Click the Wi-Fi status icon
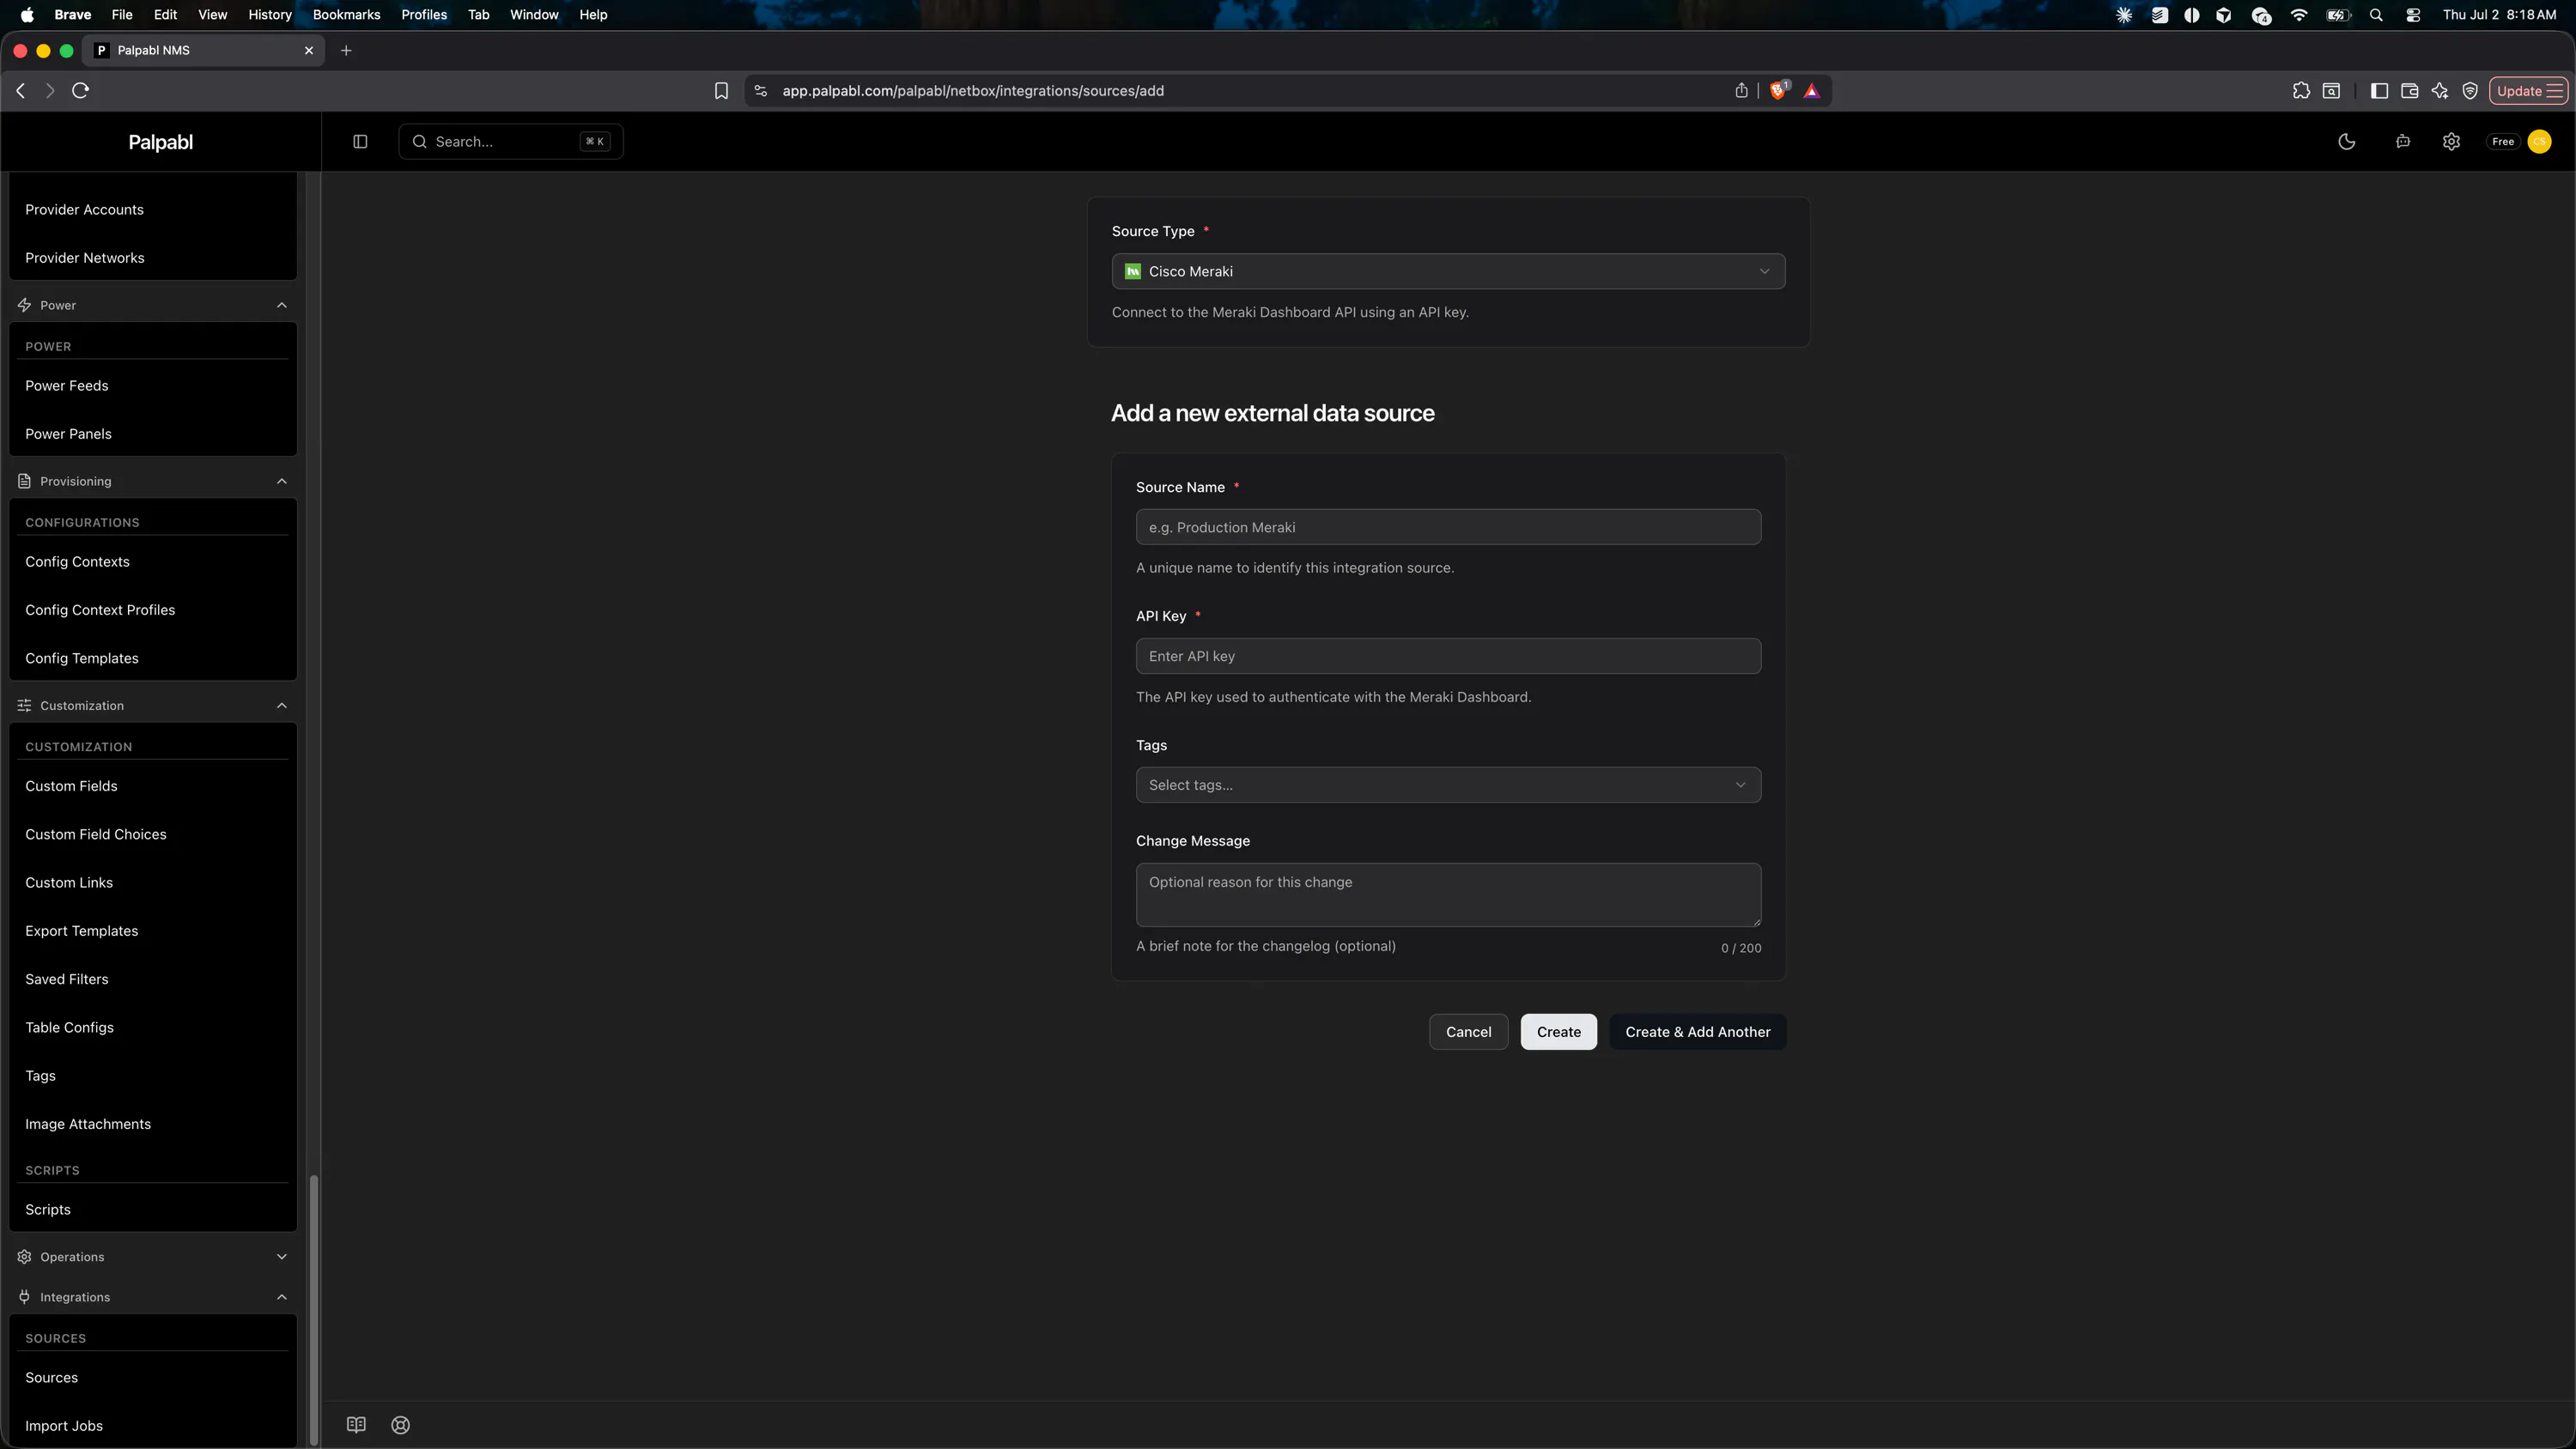The image size is (2576, 1449). click(2299, 15)
